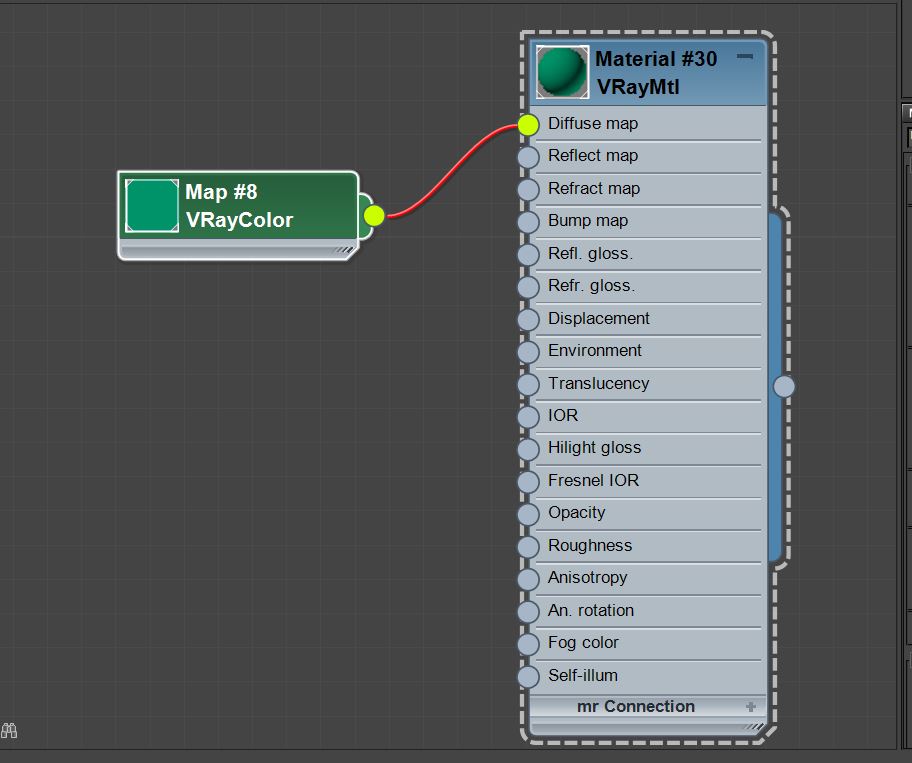Click the VRayMtl material output socket
Viewport: 912px width, 763px height.
pos(784,386)
